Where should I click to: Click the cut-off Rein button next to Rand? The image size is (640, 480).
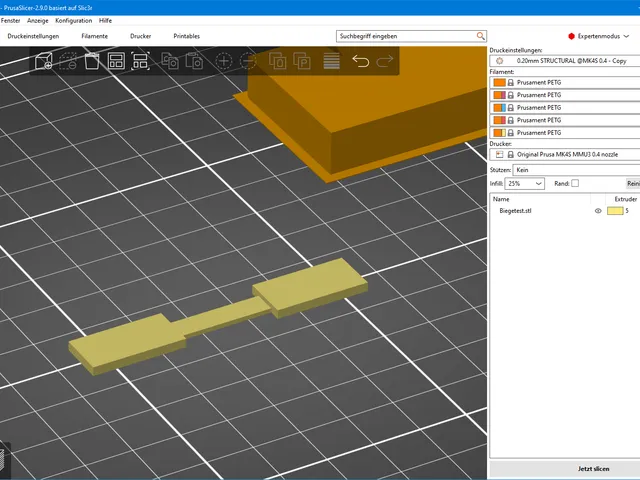click(633, 184)
